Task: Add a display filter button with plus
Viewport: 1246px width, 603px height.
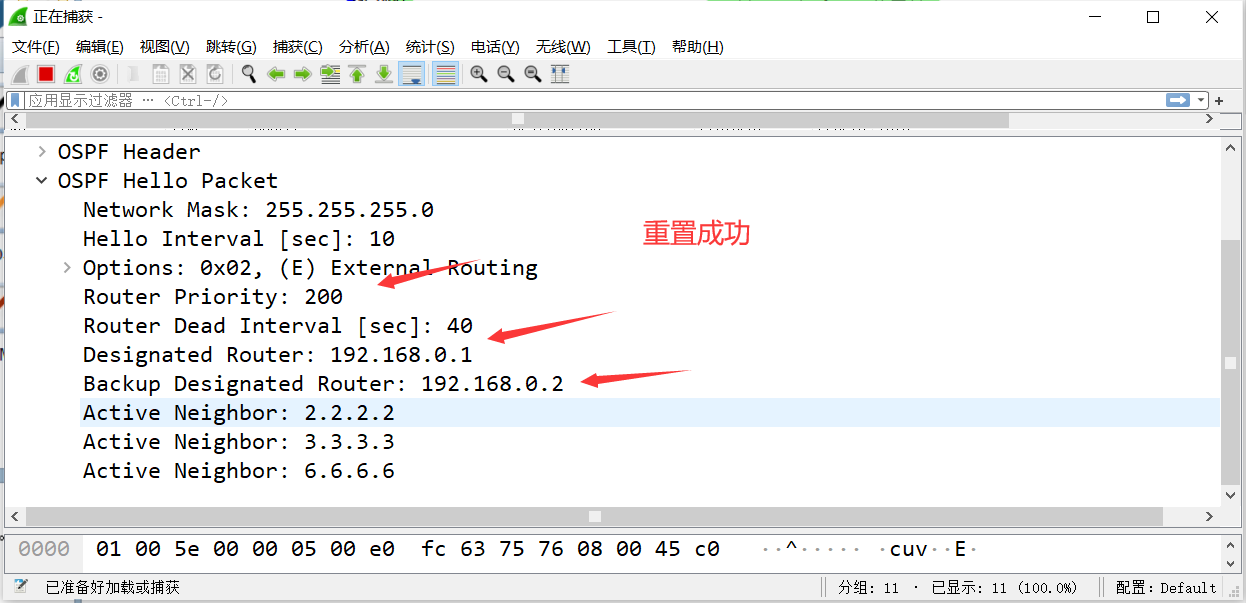Action: click(1219, 101)
